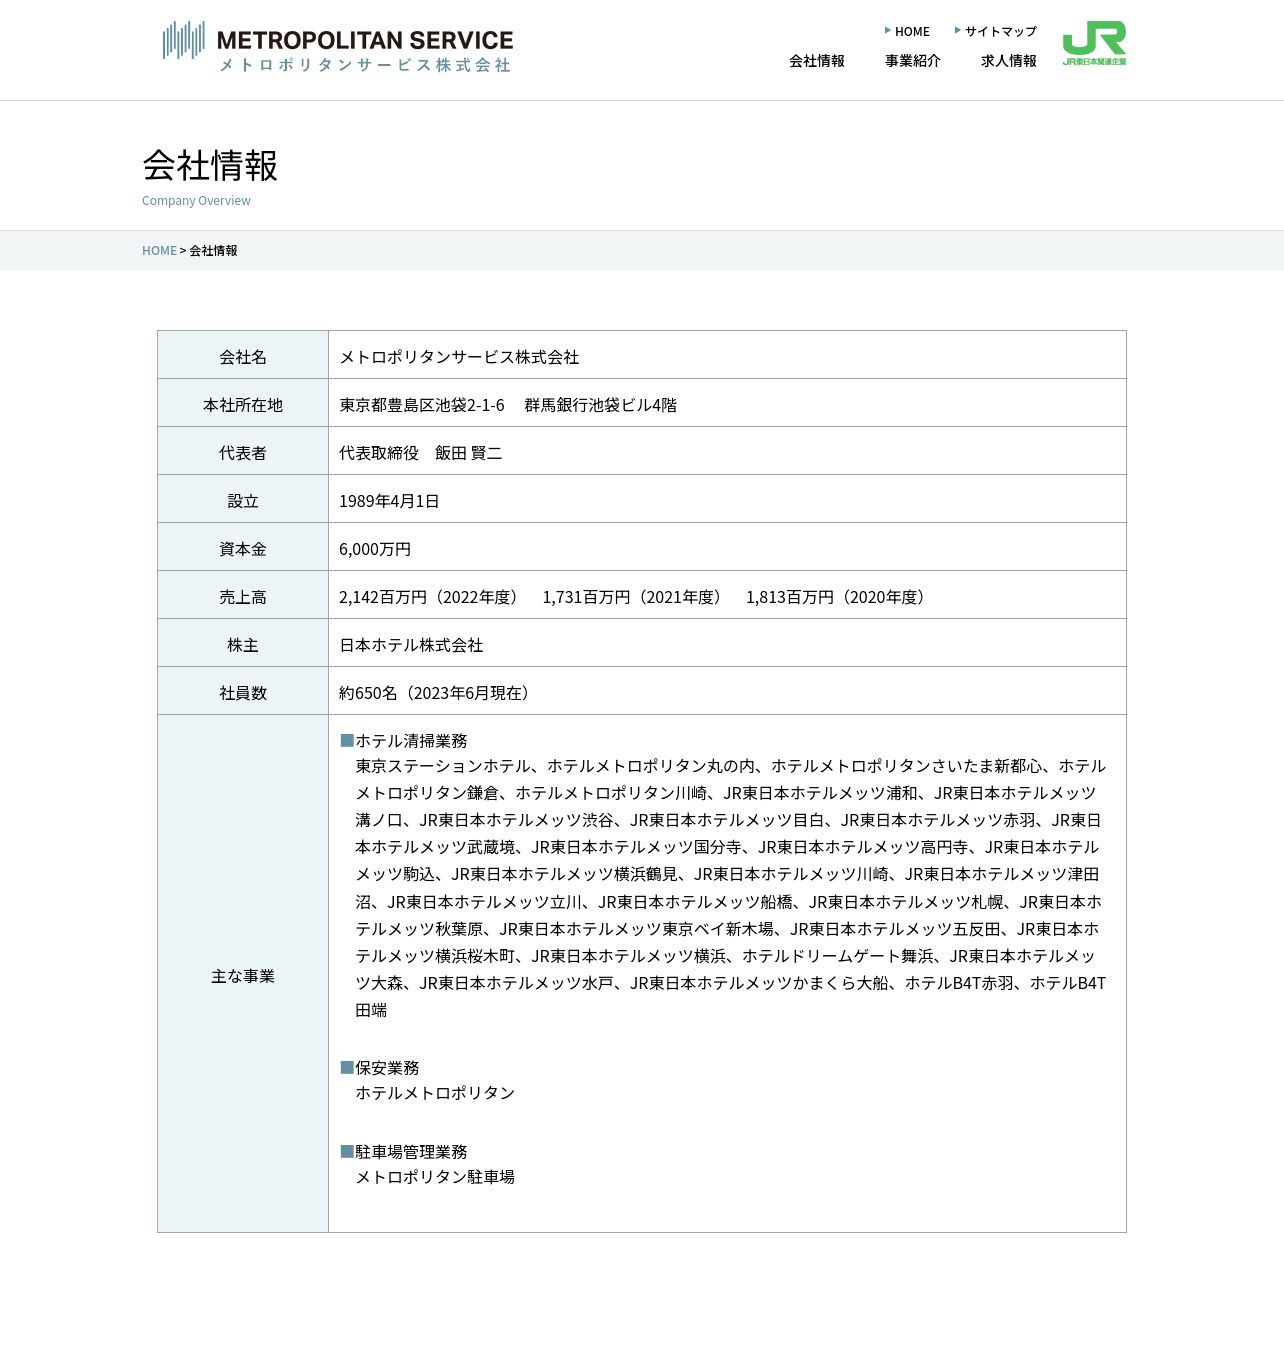The image size is (1284, 1371).
Task: Select representative 代表取締役 飯田 賢二
Action: click(421, 453)
